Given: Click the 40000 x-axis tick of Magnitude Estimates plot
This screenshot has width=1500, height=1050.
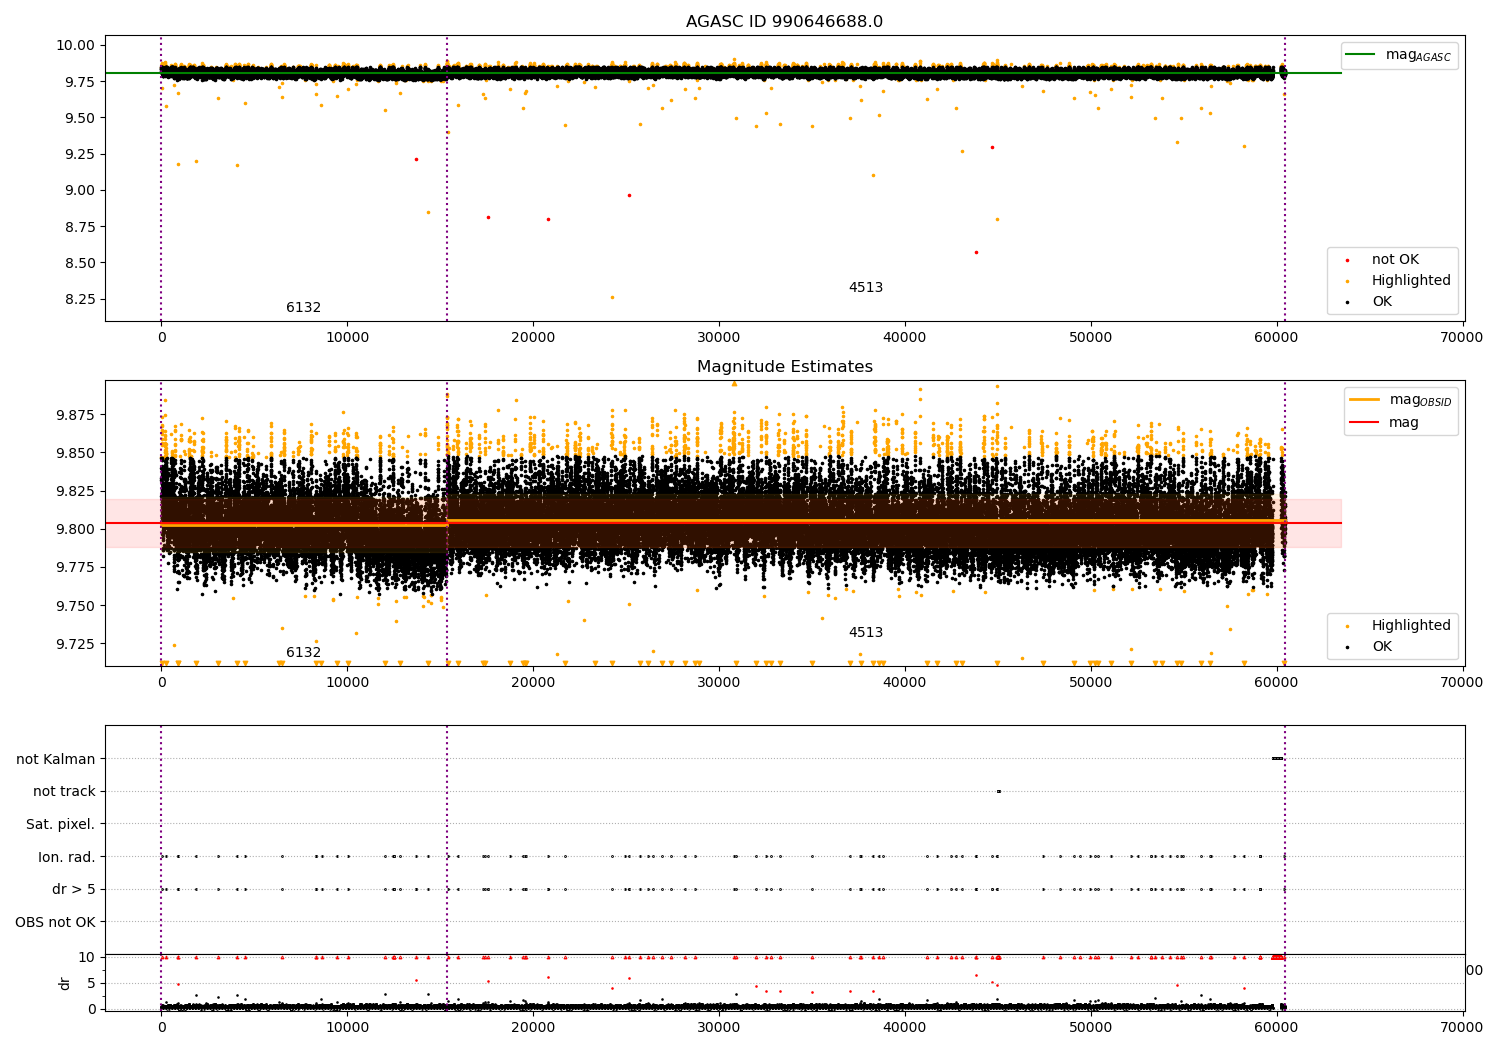Looking at the screenshot, I should (905, 683).
